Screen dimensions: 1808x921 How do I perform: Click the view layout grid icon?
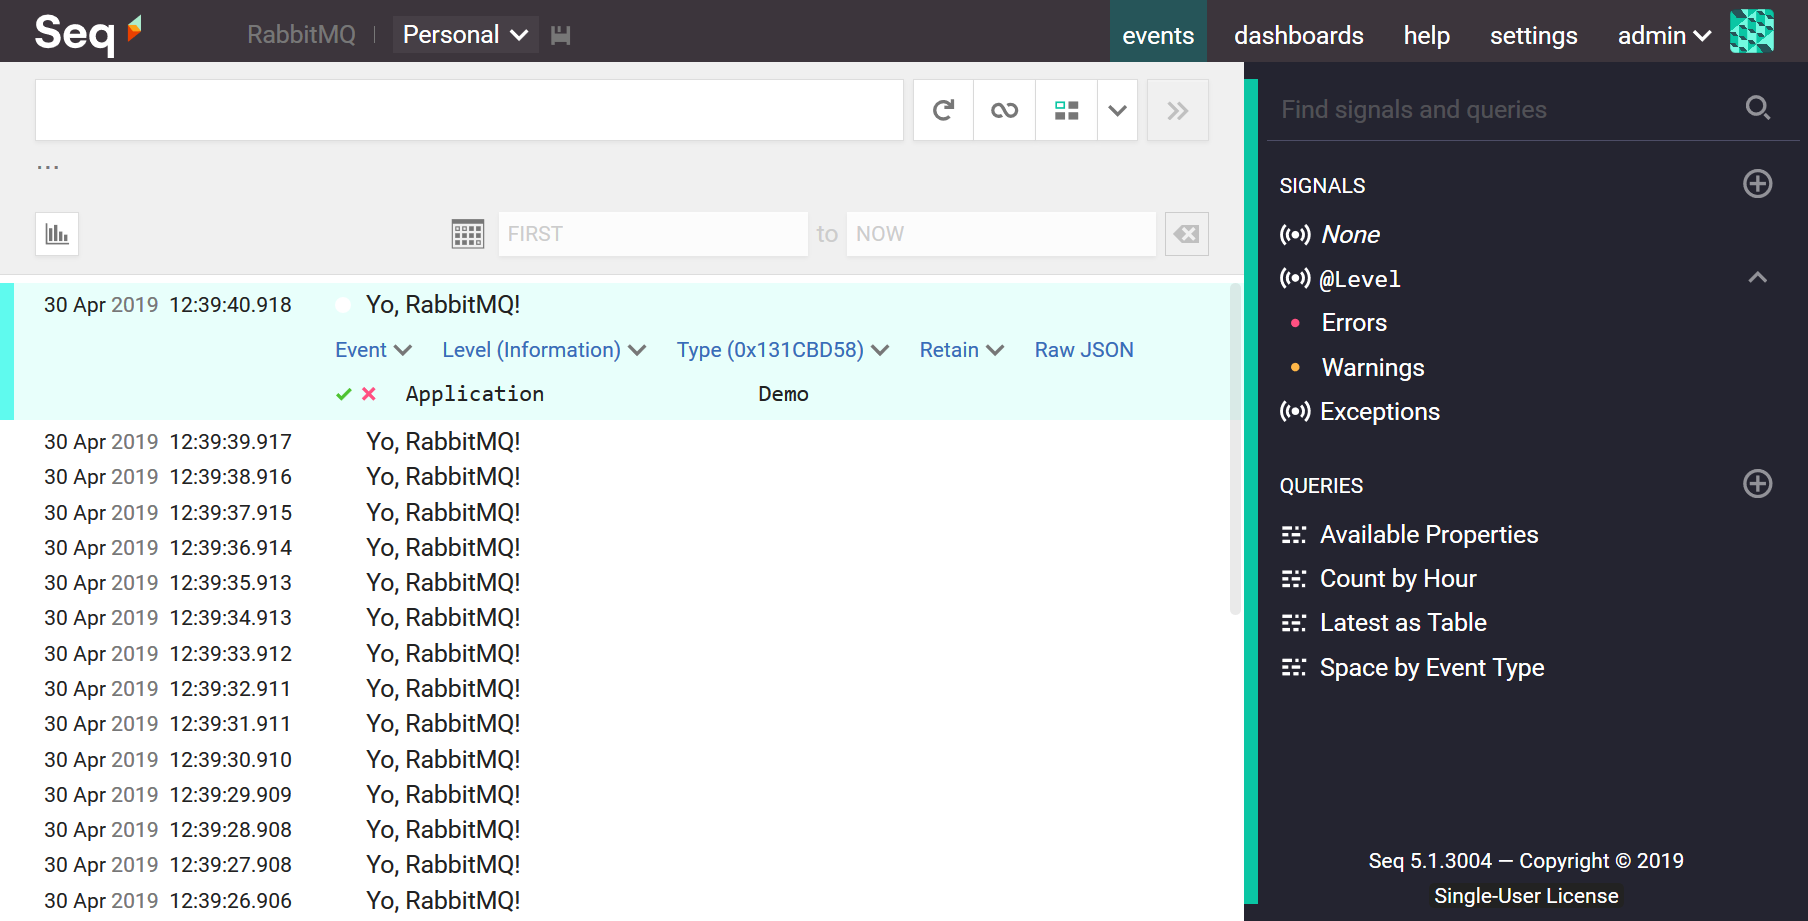point(1067,110)
